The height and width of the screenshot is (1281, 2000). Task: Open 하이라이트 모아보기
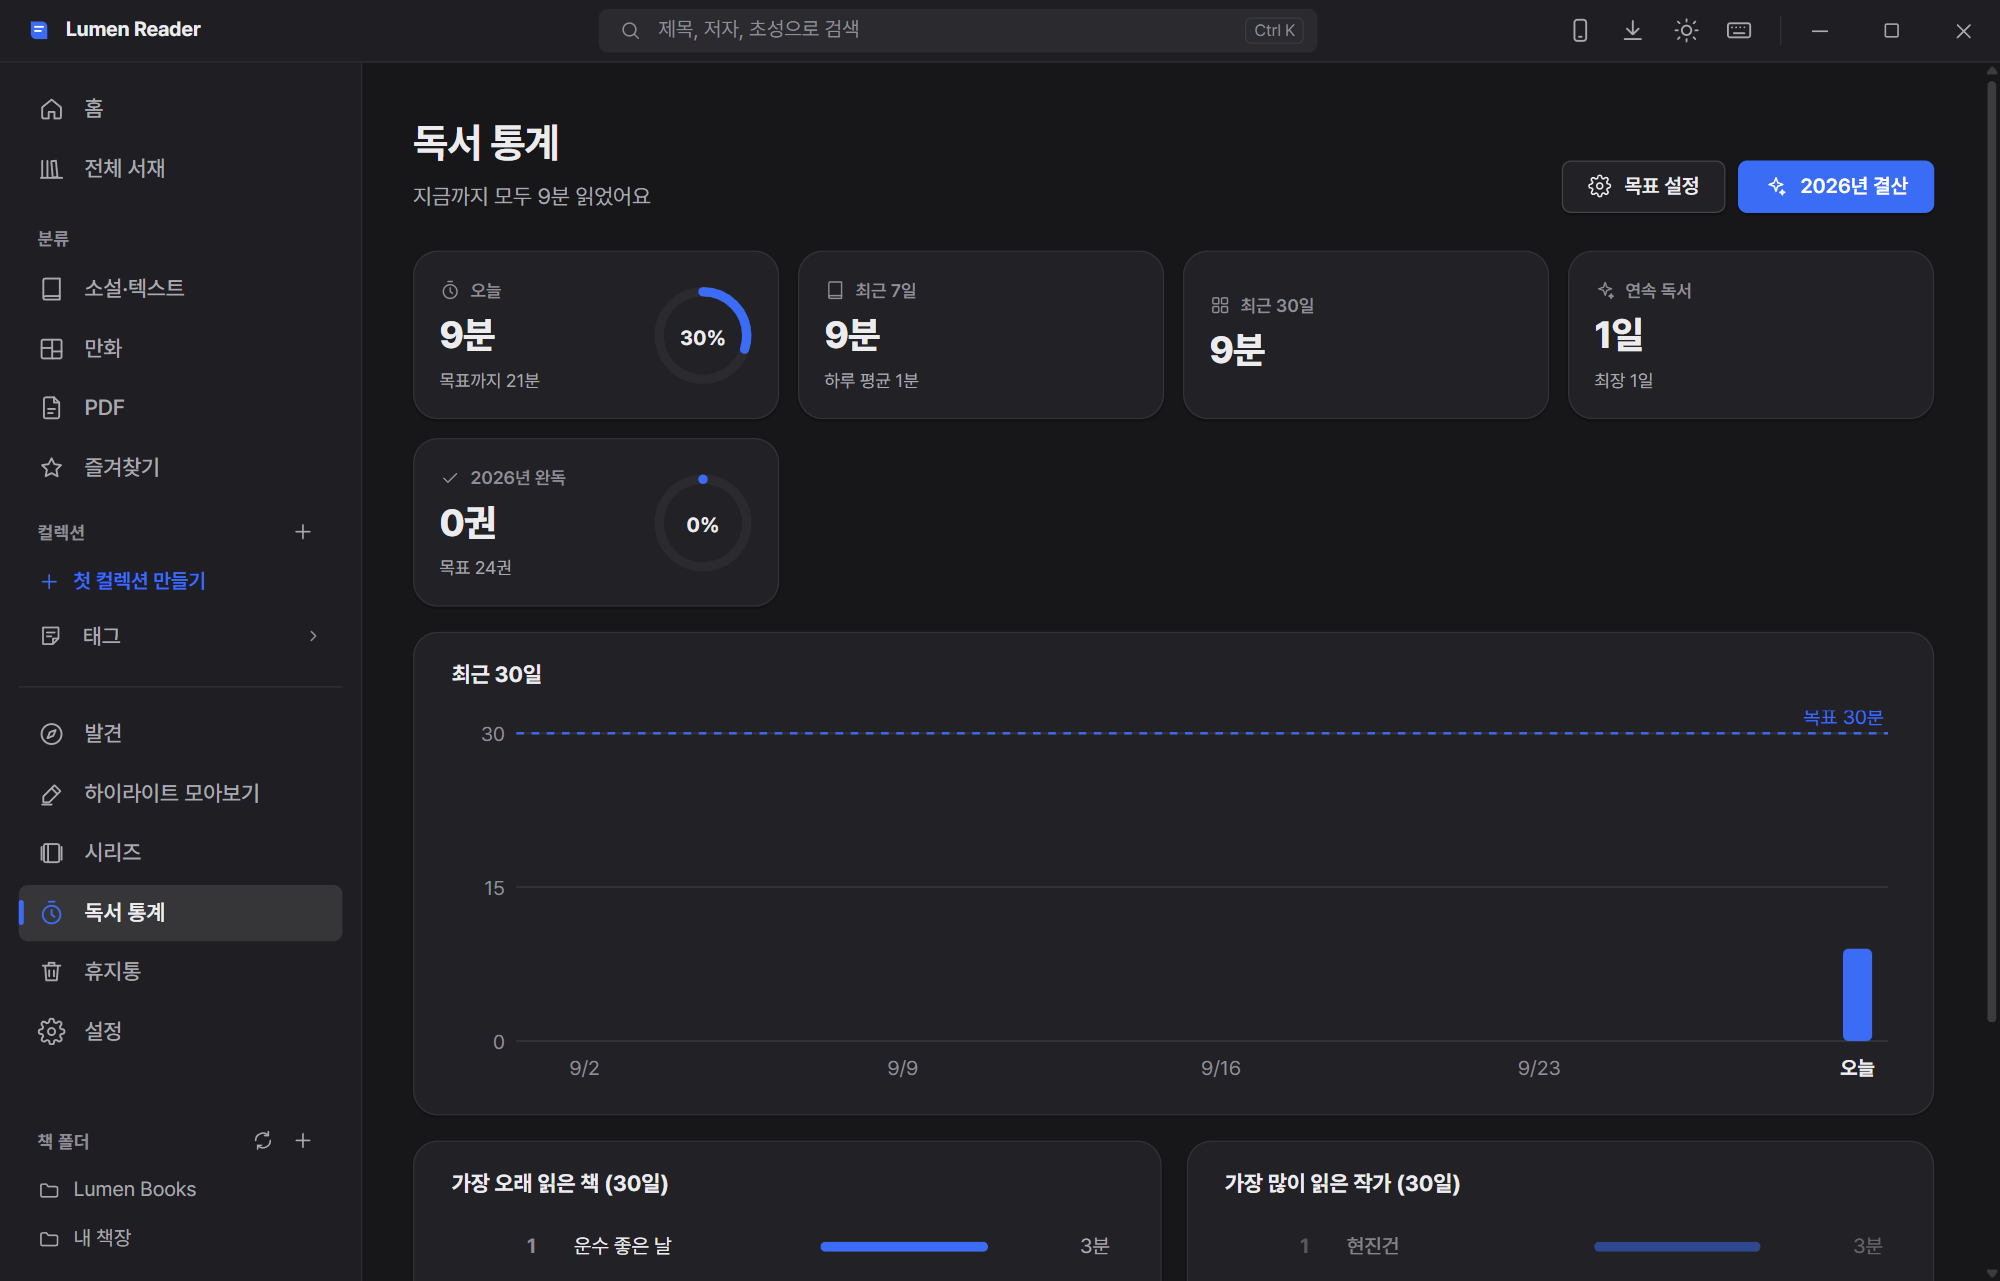(x=180, y=794)
